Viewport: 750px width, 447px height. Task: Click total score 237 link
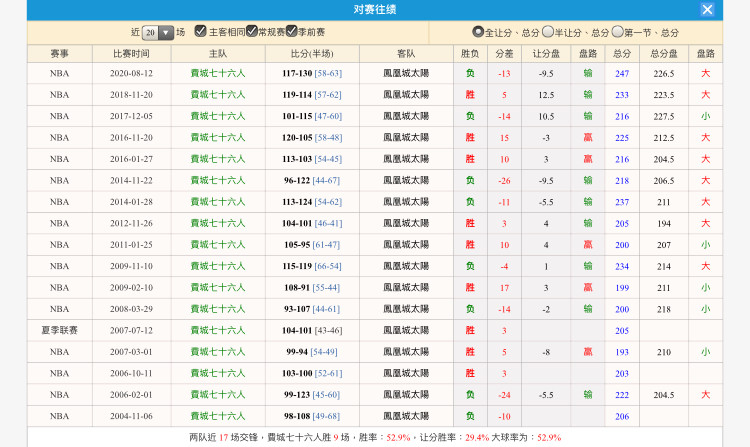(622, 202)
